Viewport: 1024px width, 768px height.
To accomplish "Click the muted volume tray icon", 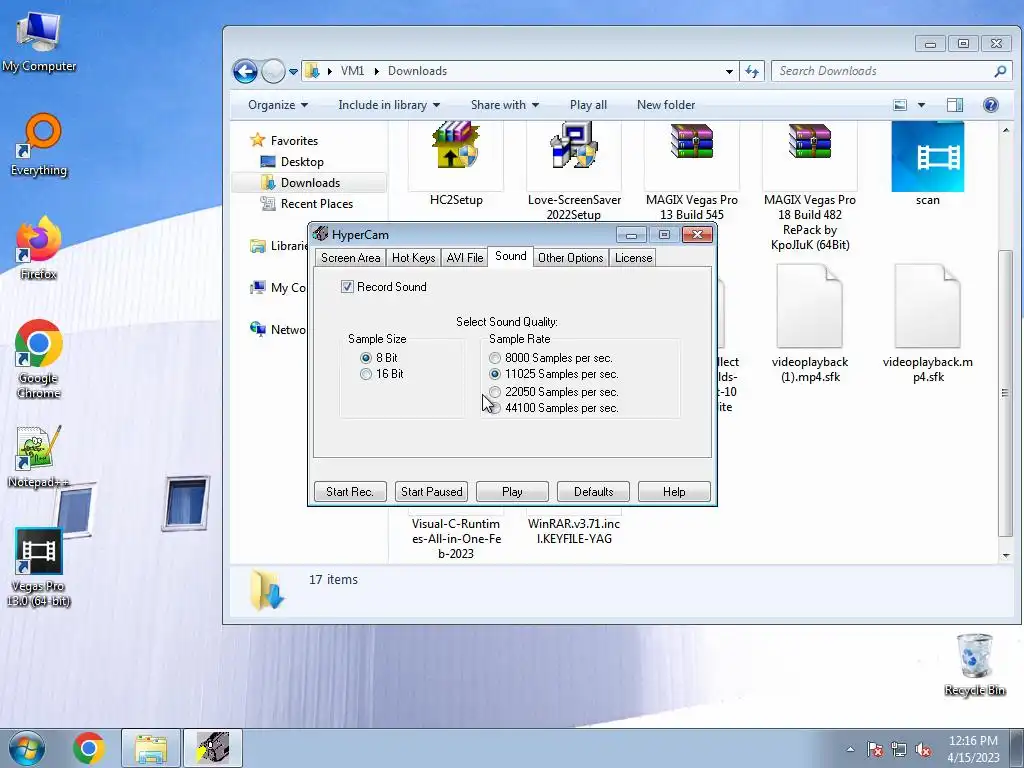I will (923, 749).
